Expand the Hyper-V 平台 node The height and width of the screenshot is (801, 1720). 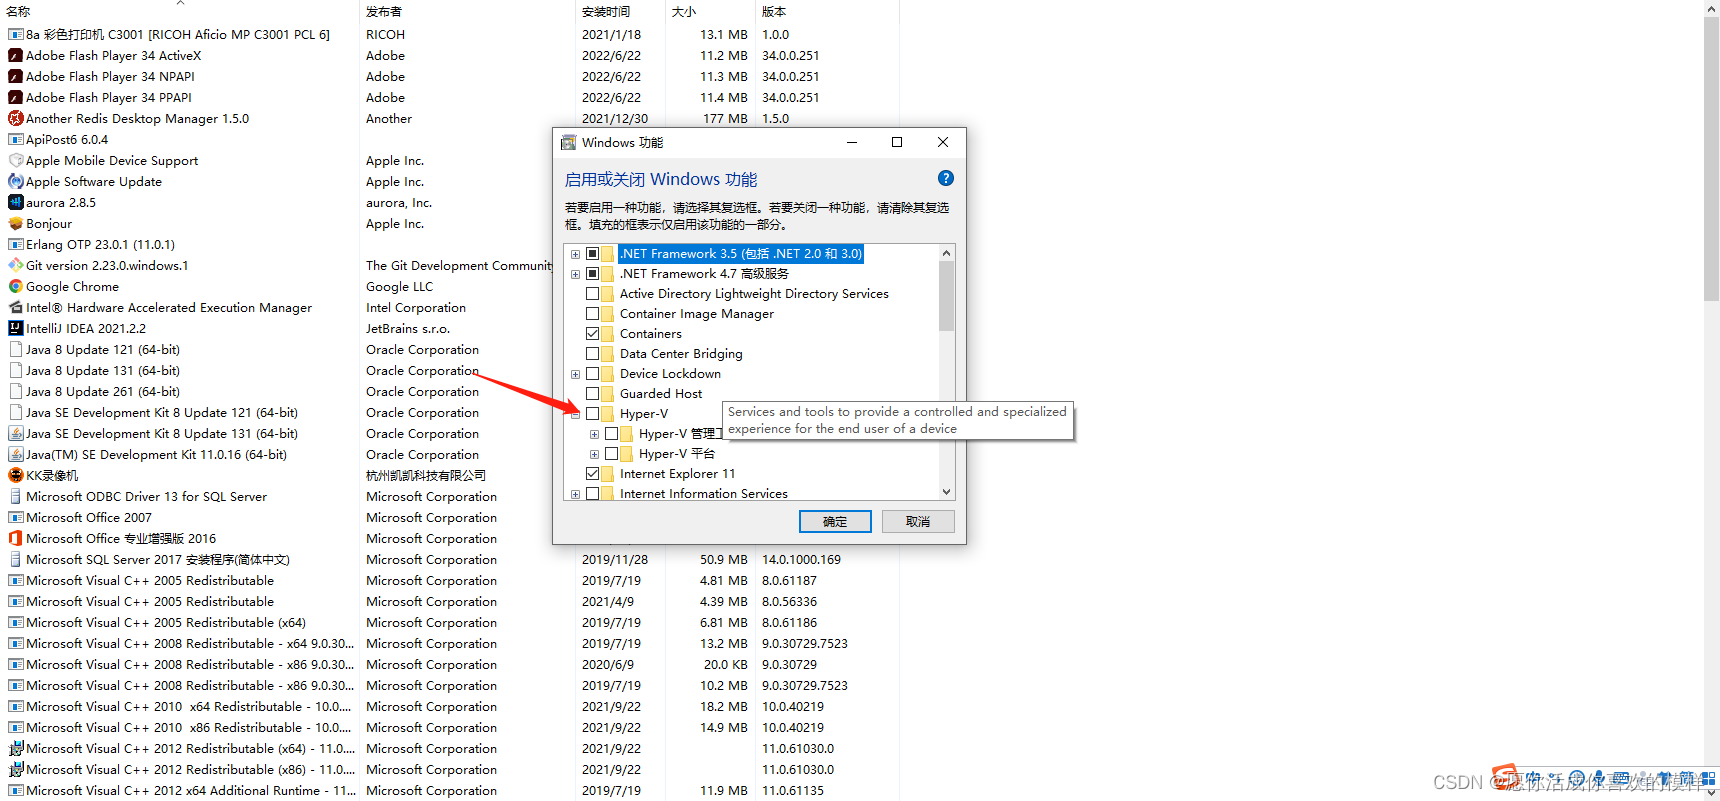click(594, 454)
